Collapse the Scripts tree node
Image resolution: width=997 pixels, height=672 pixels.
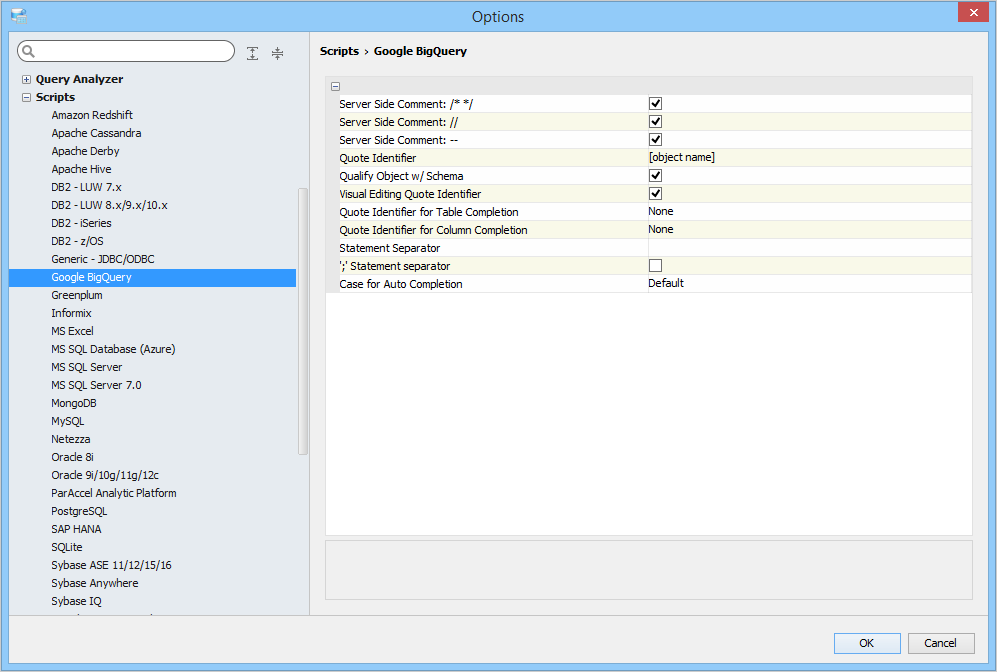point(27,98)
